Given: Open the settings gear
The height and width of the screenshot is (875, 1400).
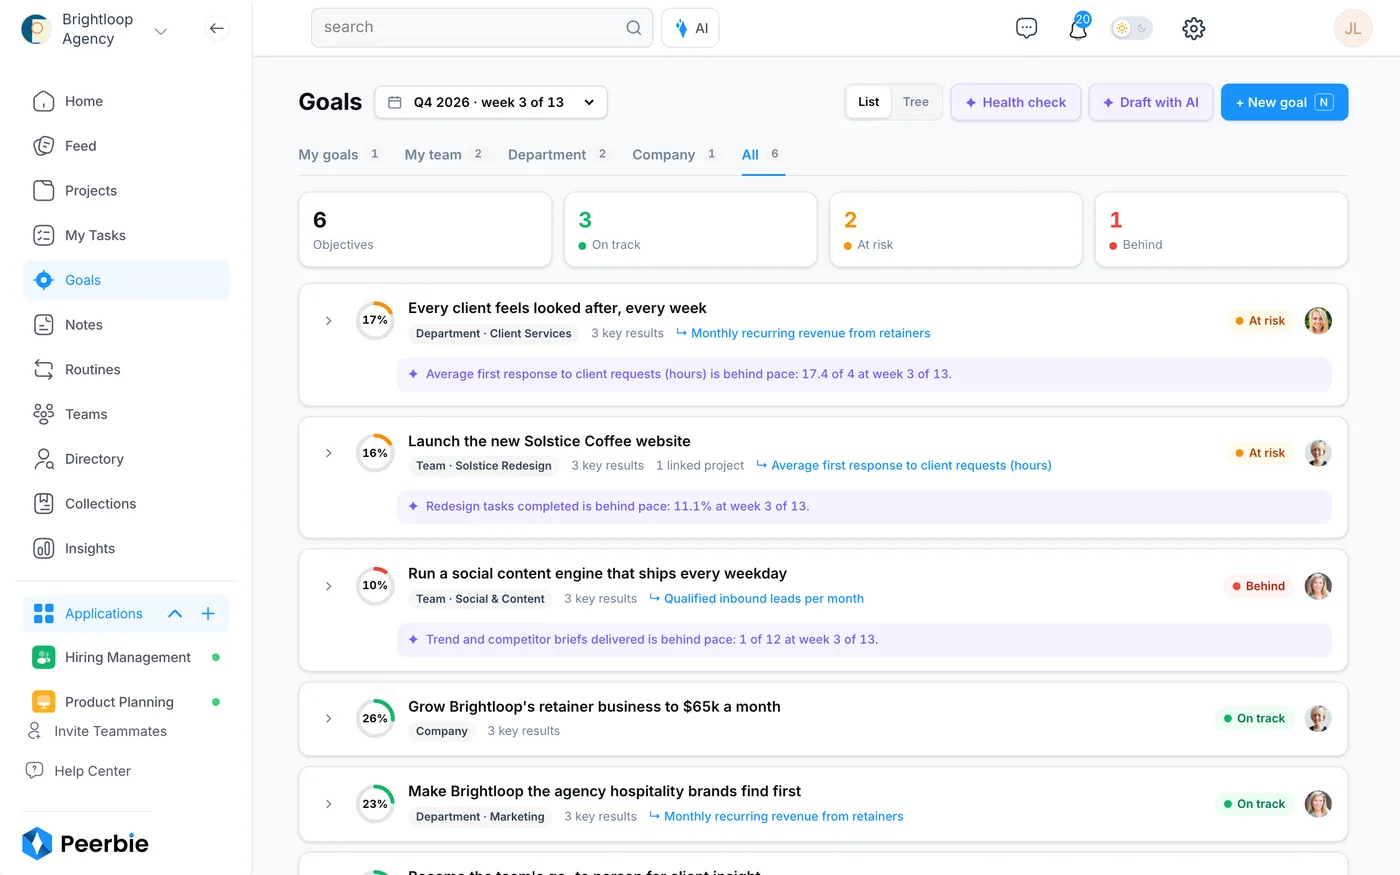Looking at the screenshot, I should pyautogui.click(x=1193, y=28).
